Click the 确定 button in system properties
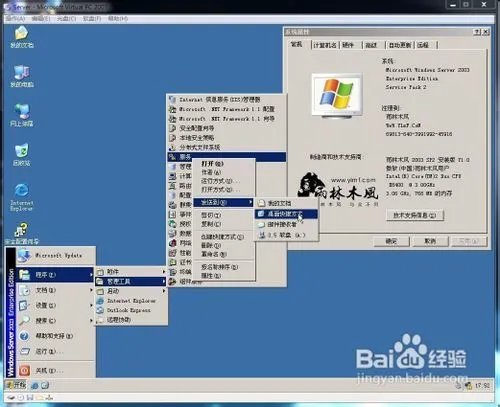Screen dimensions: 500x407 [391, 241]
